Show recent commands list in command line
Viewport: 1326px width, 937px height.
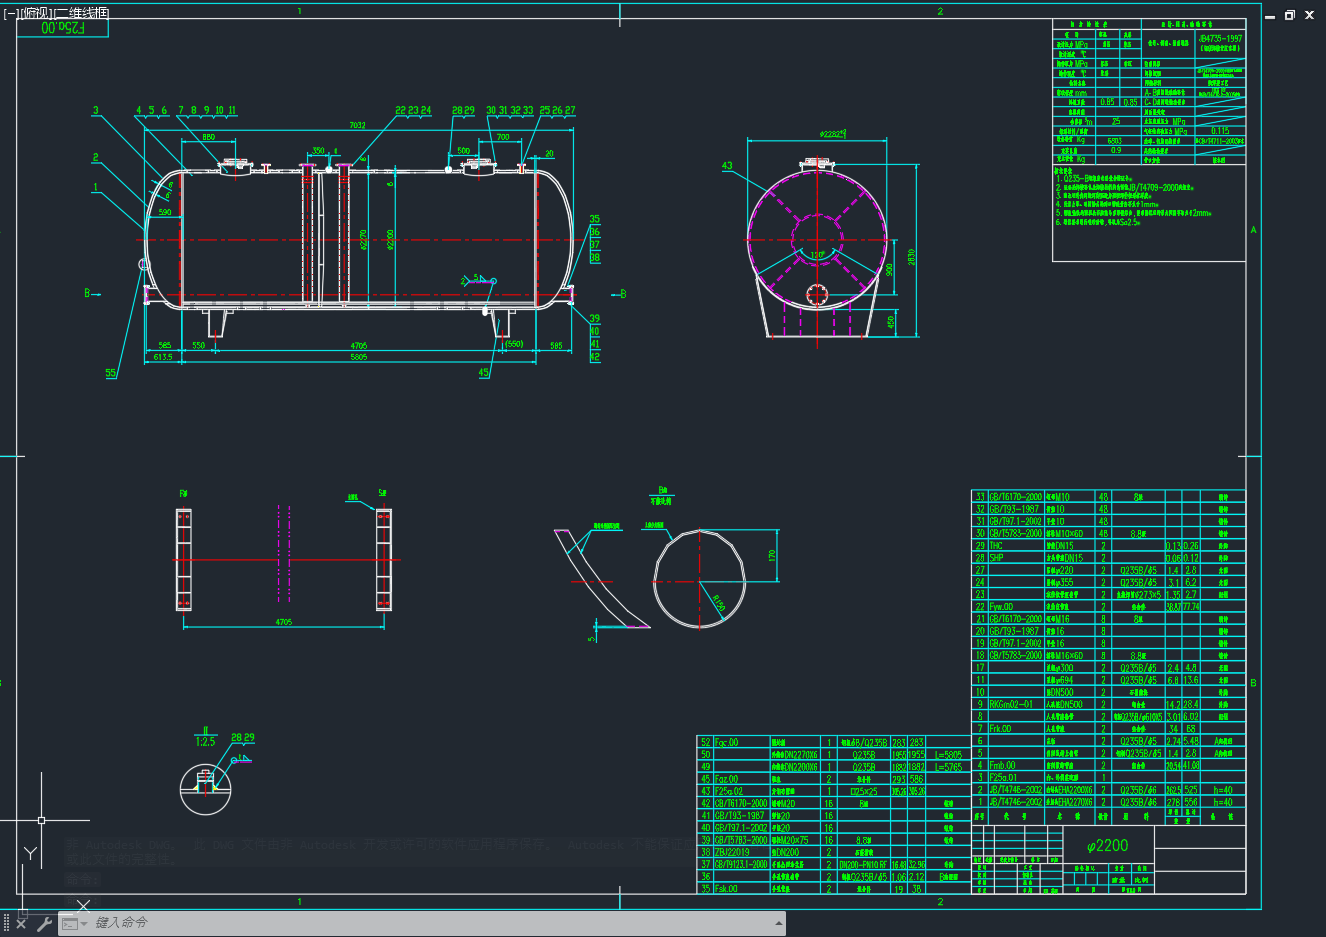(x=74, y=924)
